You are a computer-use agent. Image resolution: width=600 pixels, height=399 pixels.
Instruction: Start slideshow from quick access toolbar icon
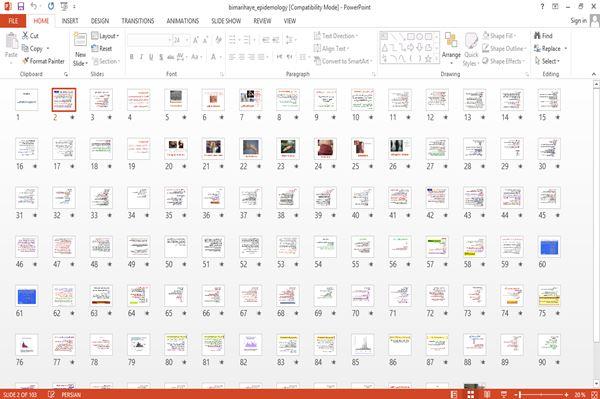click(64, 7)
